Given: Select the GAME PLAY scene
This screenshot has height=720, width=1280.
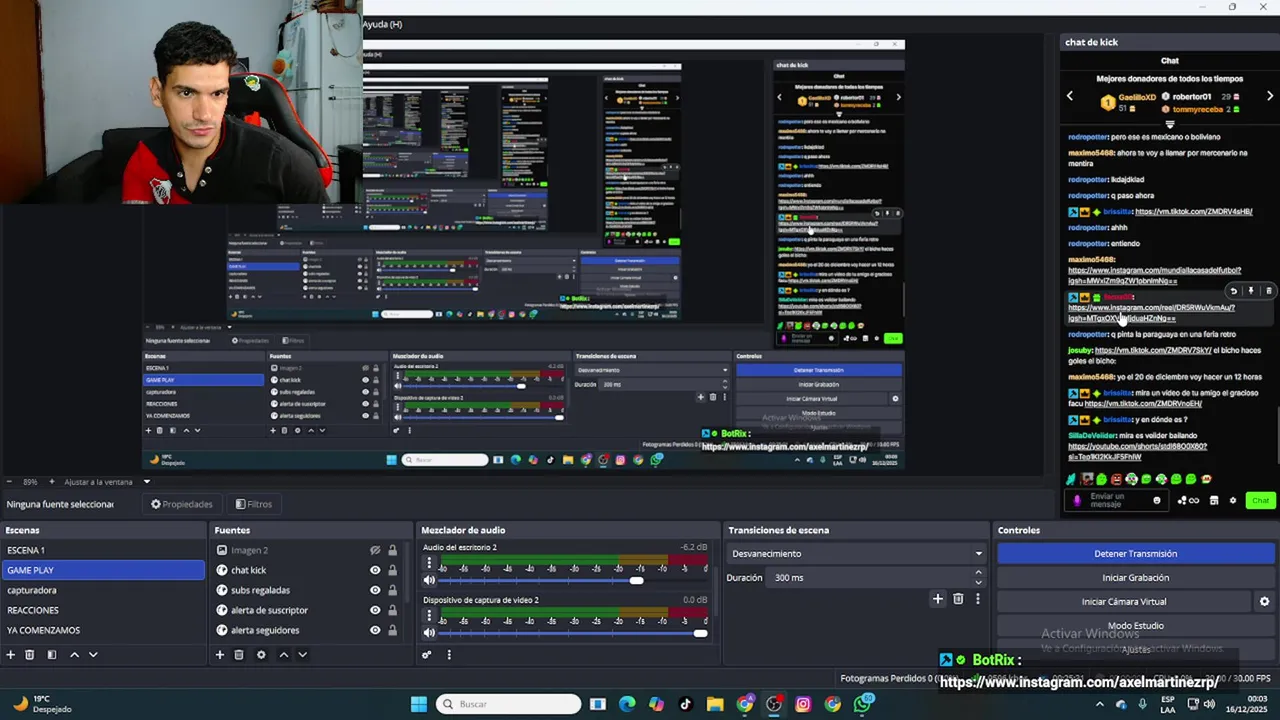Looking at the screenshot, I should (x=103, y=570).
